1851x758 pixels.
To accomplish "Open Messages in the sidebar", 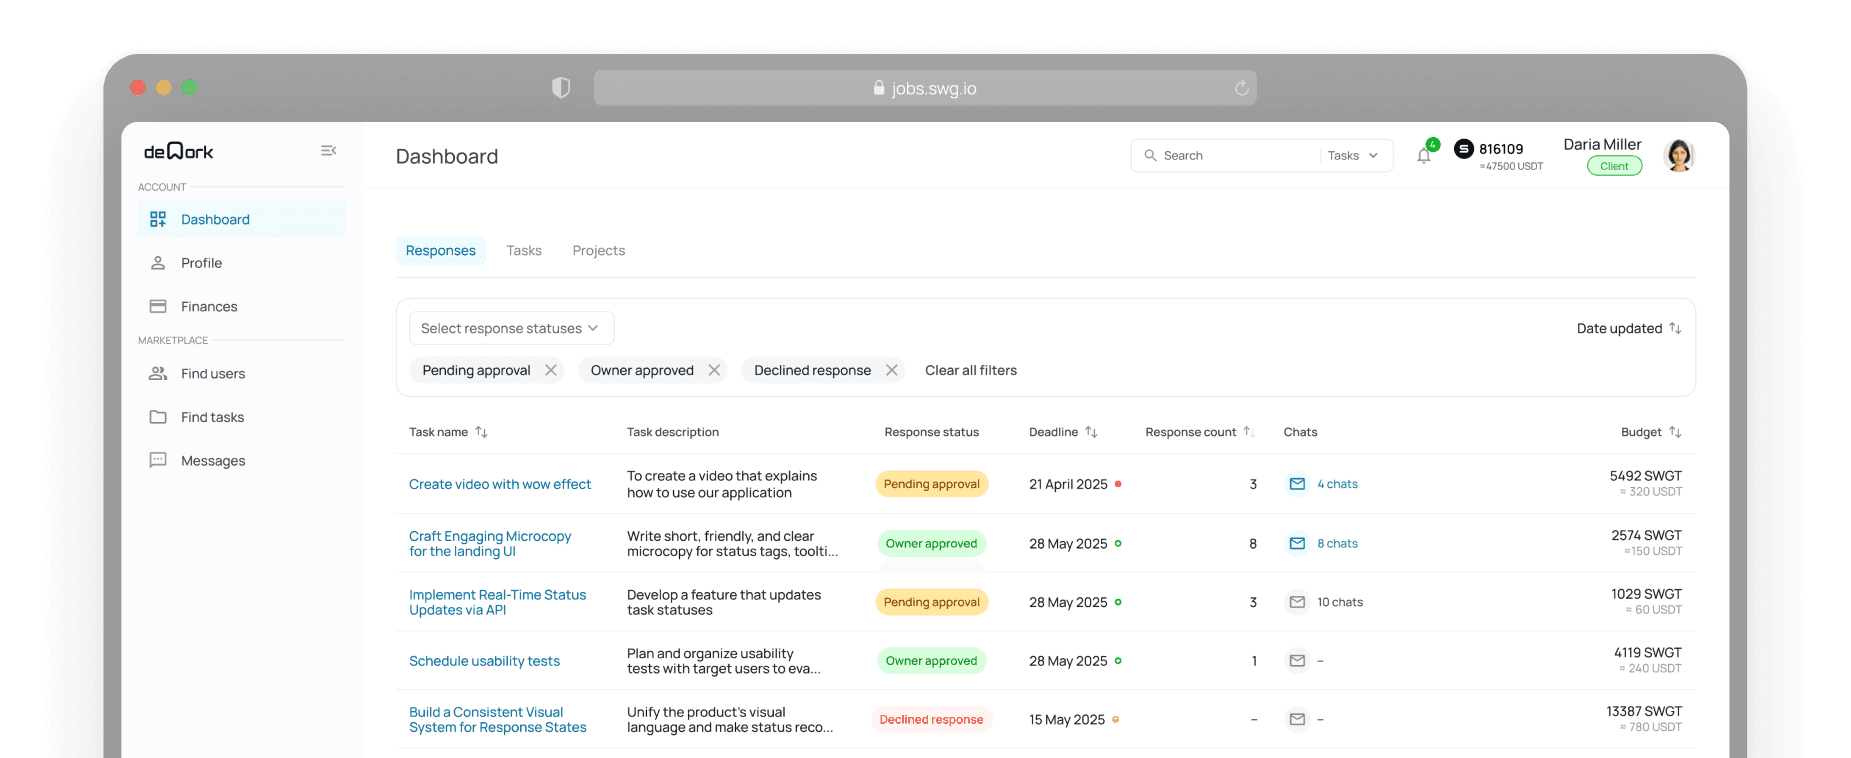I will [x=241, y=461].
